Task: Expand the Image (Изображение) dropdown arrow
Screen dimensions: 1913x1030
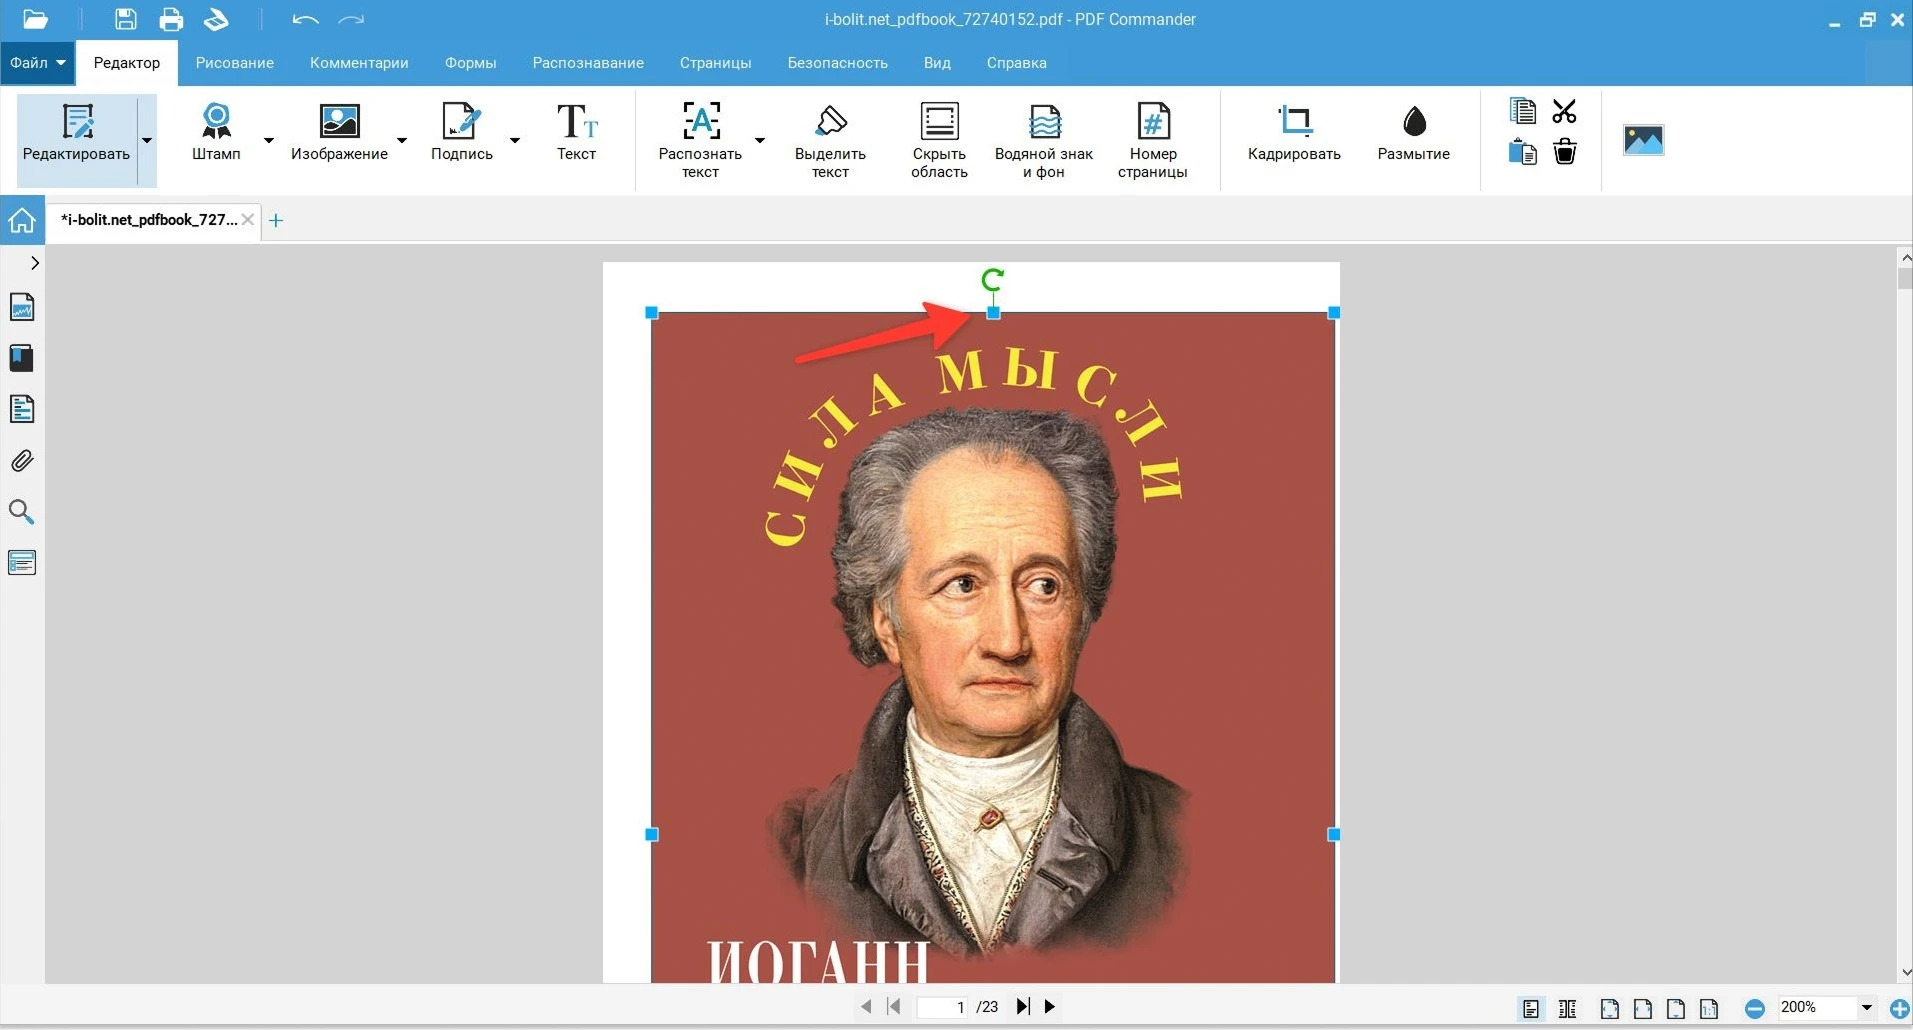Action: click(x=402, y=140)
